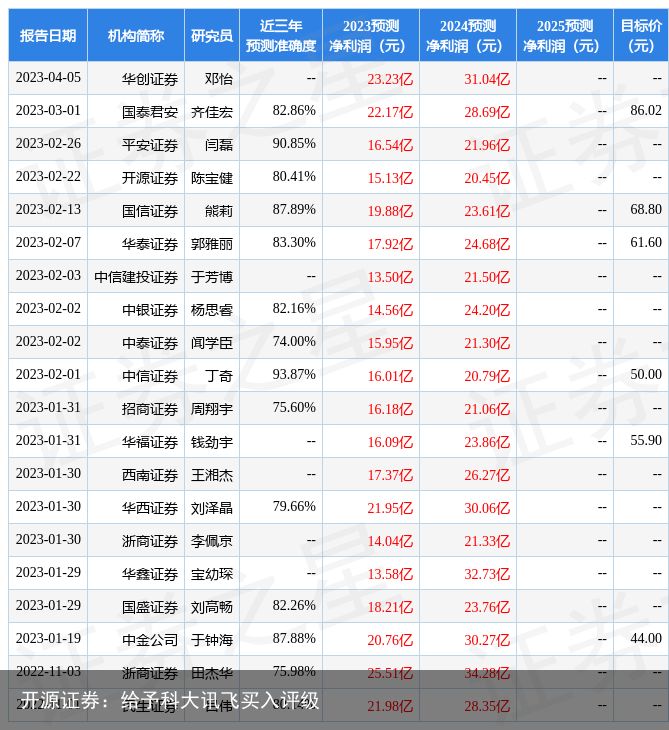The image size is (669, 730).
Task: Click the 23.23亿 profit forecast
Action: tap(390, 79)
